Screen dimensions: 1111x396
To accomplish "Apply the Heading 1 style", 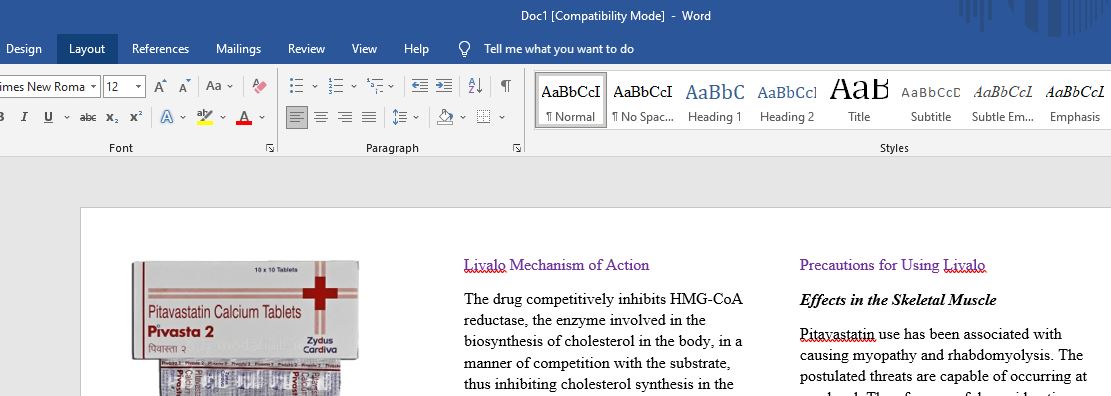I will point(715,100).
